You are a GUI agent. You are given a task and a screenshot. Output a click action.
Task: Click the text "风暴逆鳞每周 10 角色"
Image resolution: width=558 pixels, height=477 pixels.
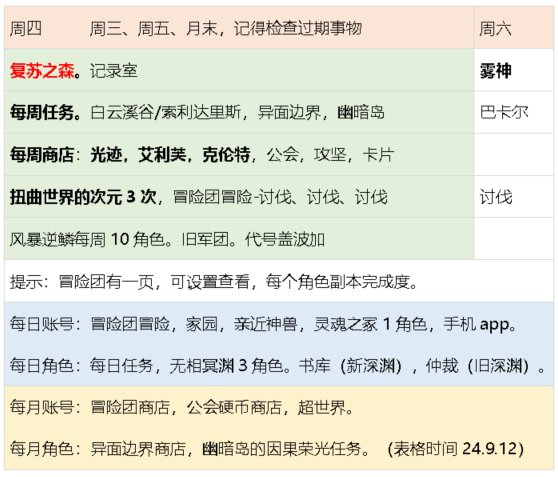tap(87, 239)
